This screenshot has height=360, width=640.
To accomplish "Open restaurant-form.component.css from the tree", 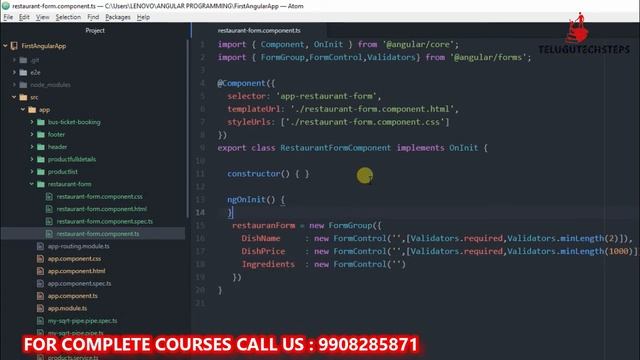I will point(100,197).
